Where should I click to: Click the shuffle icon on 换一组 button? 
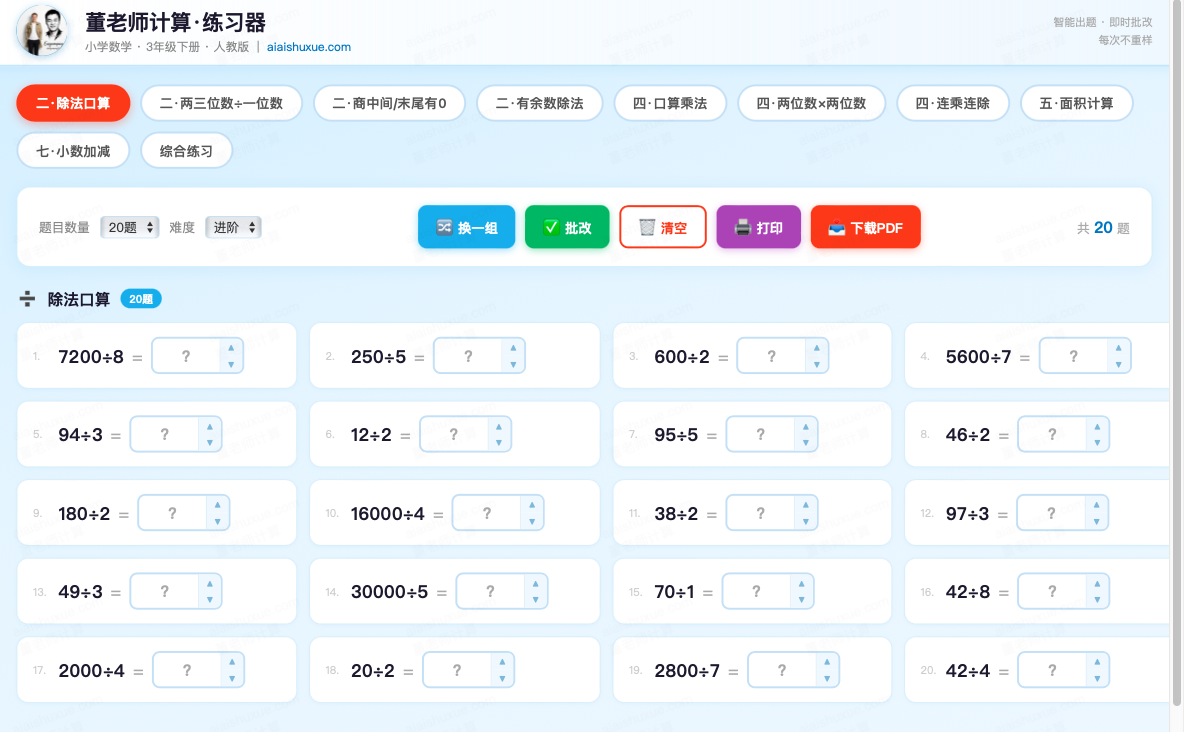[x=445, y=227]
